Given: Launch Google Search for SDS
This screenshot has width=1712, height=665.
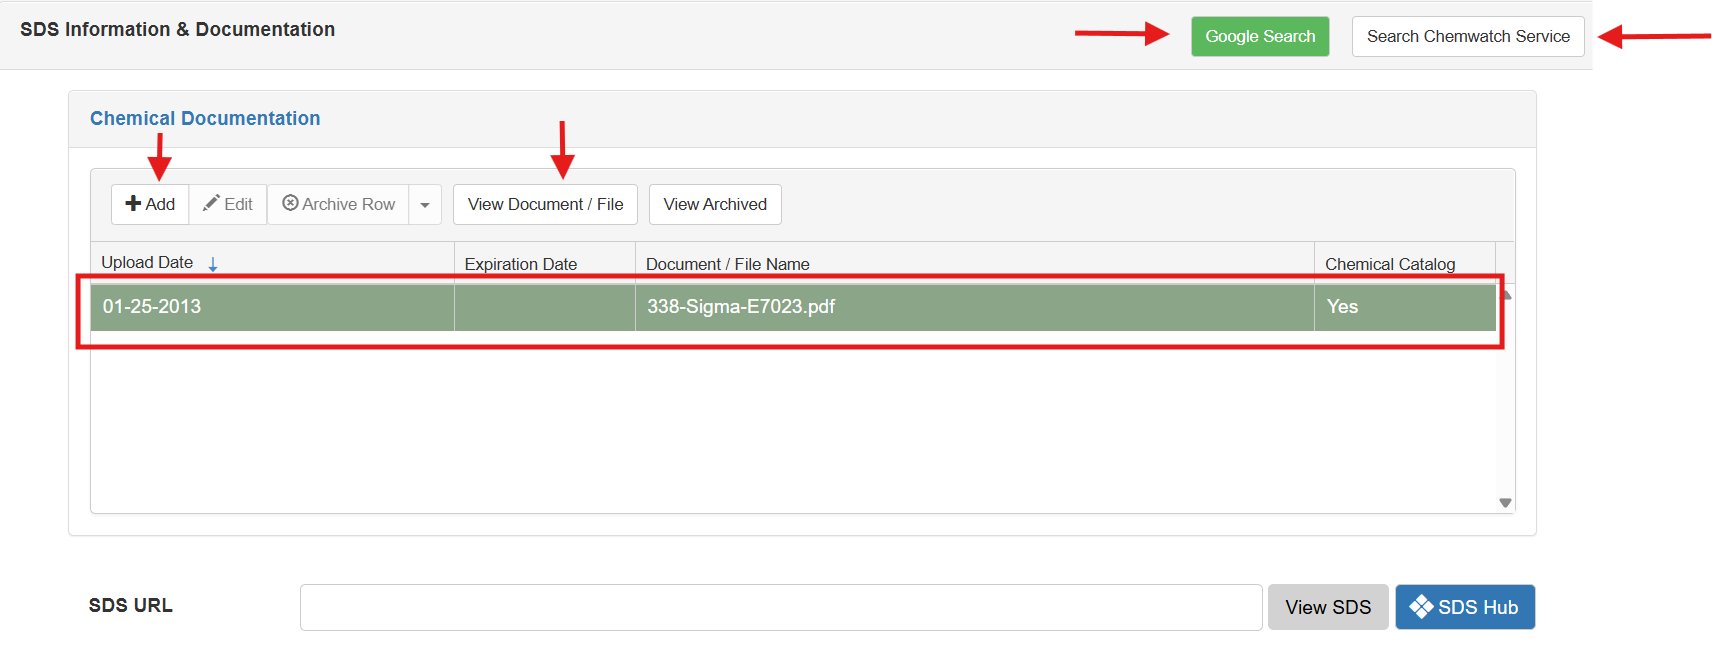Looking at the screenshot, I should [1260, 36].
